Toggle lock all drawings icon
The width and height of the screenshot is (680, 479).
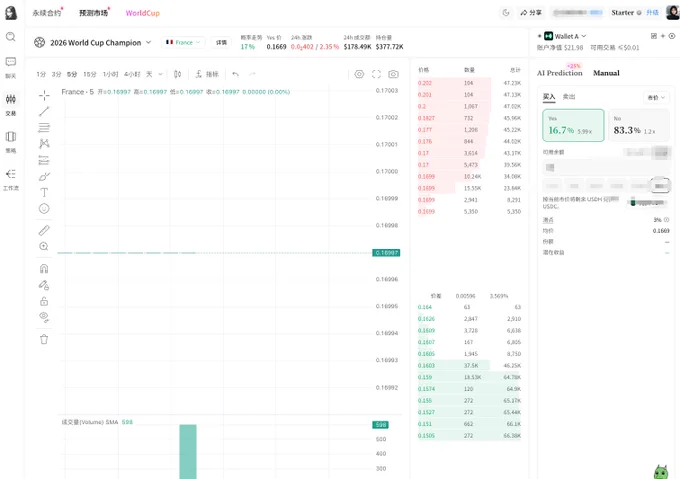pyautogui.click(x=44, y=301)
